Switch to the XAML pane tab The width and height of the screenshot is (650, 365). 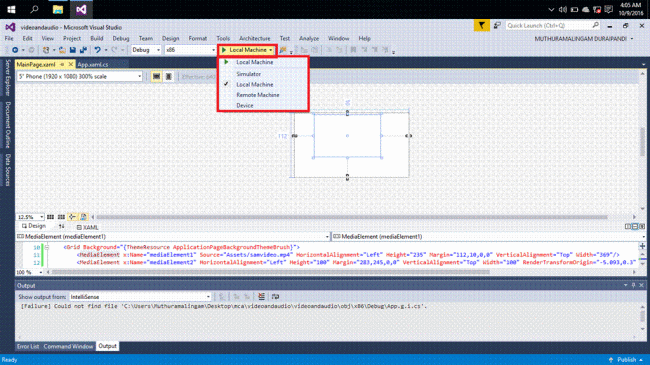point(87,227)
